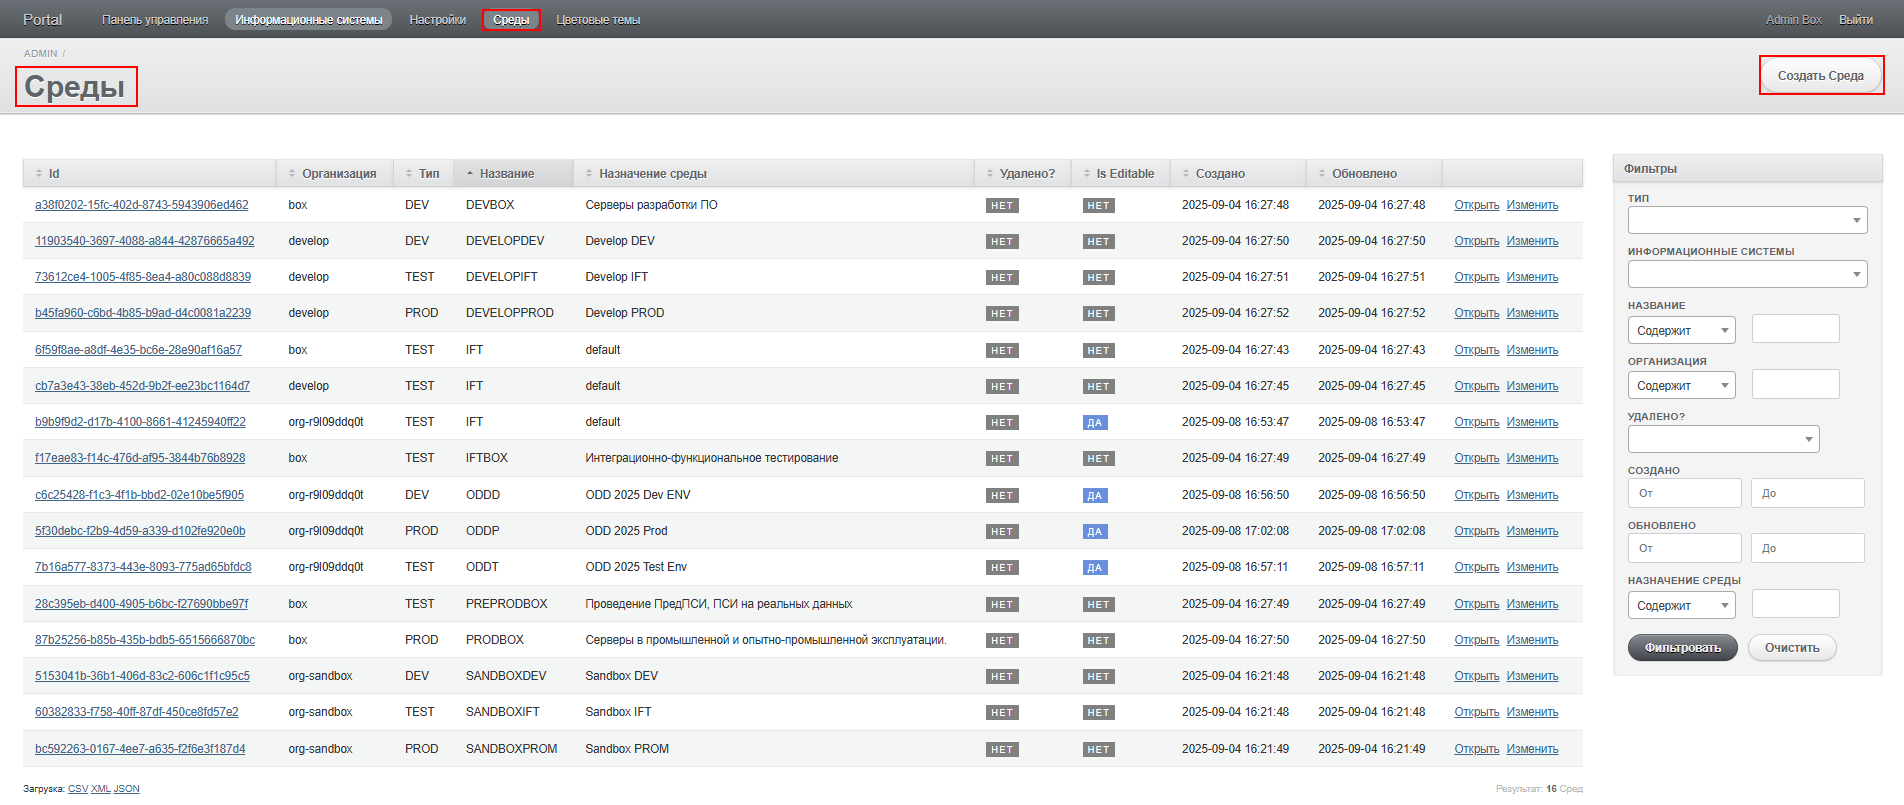Click Изменить for the ODDP row

[1533, 531]
